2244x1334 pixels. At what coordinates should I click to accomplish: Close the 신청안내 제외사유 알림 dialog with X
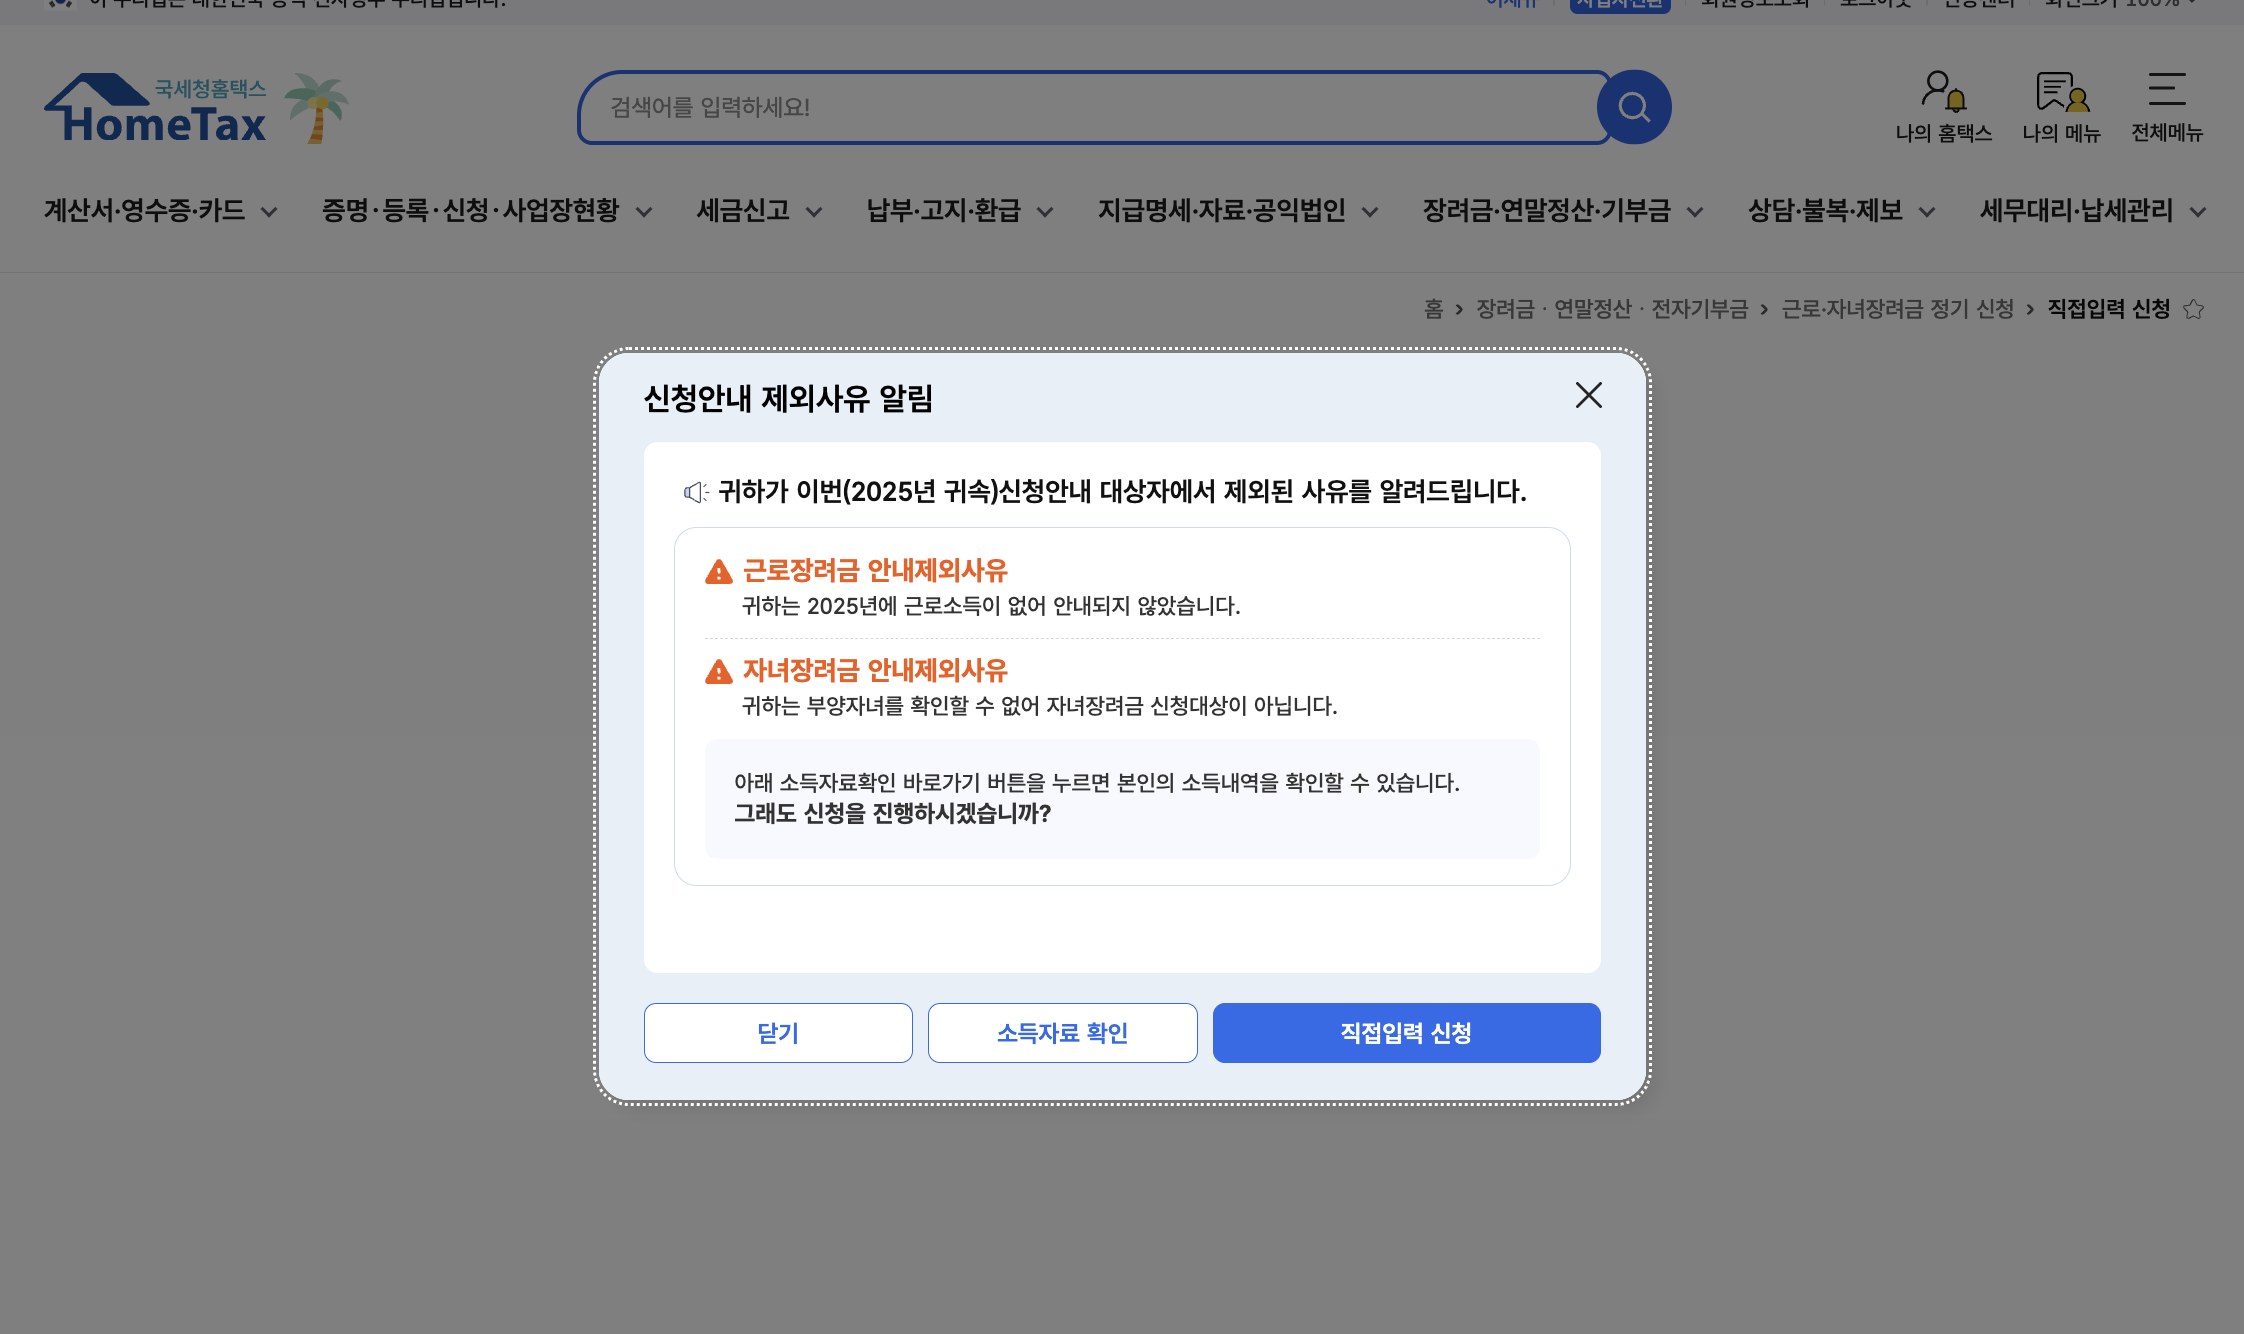coord(1588,395)
